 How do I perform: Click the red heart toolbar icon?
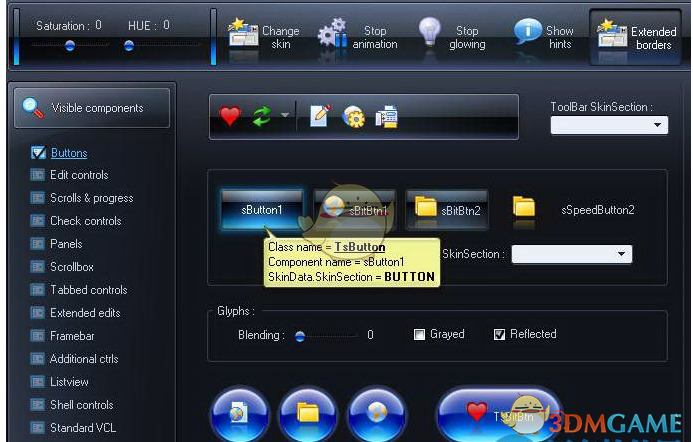[x=230, y=117]
